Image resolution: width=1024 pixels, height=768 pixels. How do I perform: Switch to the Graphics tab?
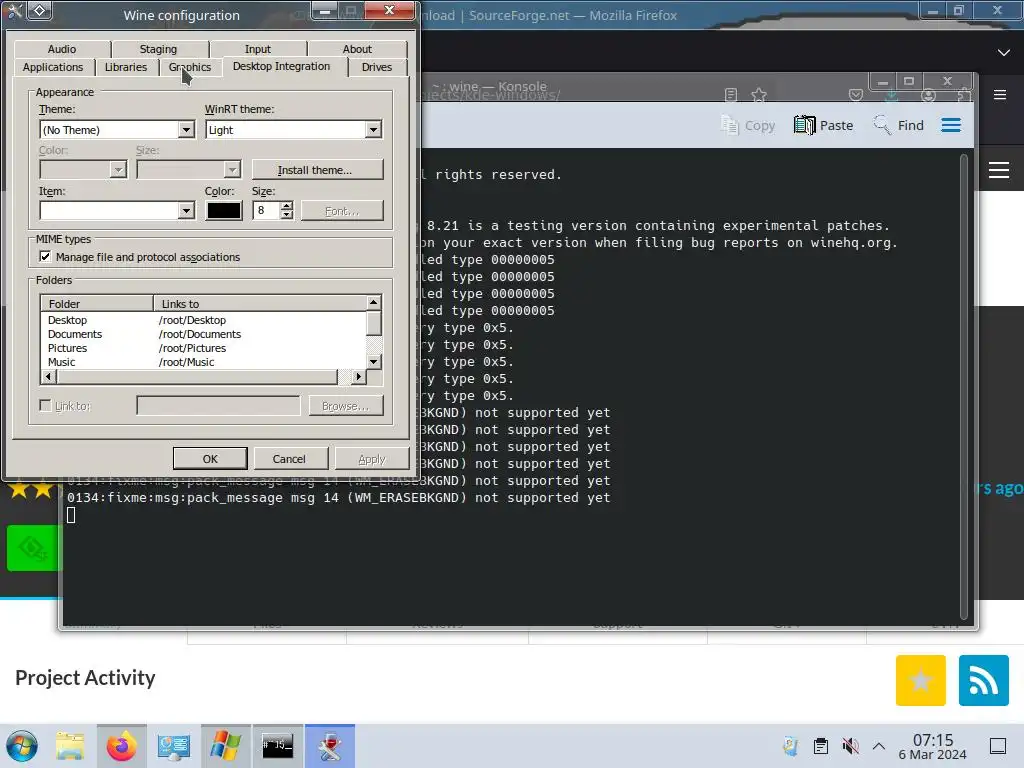tap(190, 67)
